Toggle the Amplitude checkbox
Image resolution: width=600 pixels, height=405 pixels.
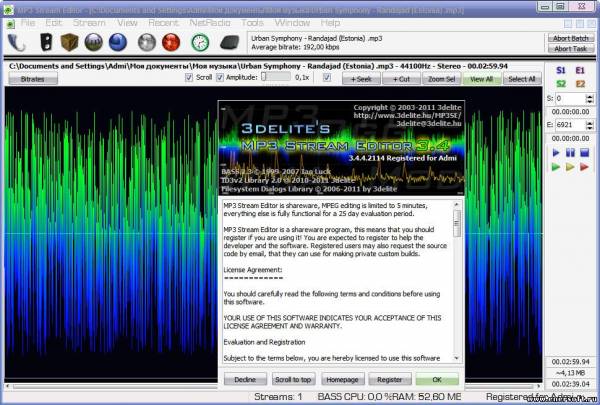click(220, 77)
